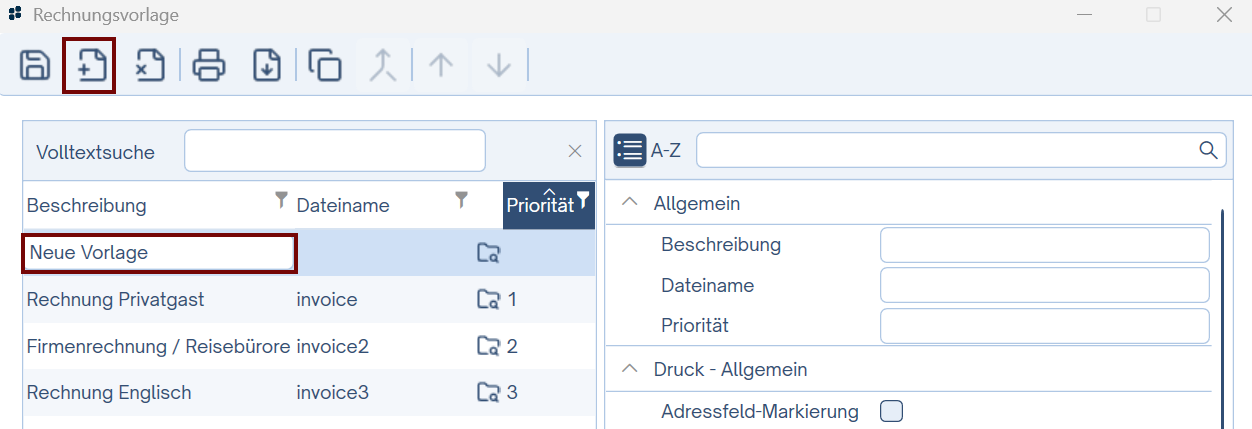The height and width of the screenshot is (429, 1252).
Task: Open file browser for invoice3 row
Action: pos(488,392)
